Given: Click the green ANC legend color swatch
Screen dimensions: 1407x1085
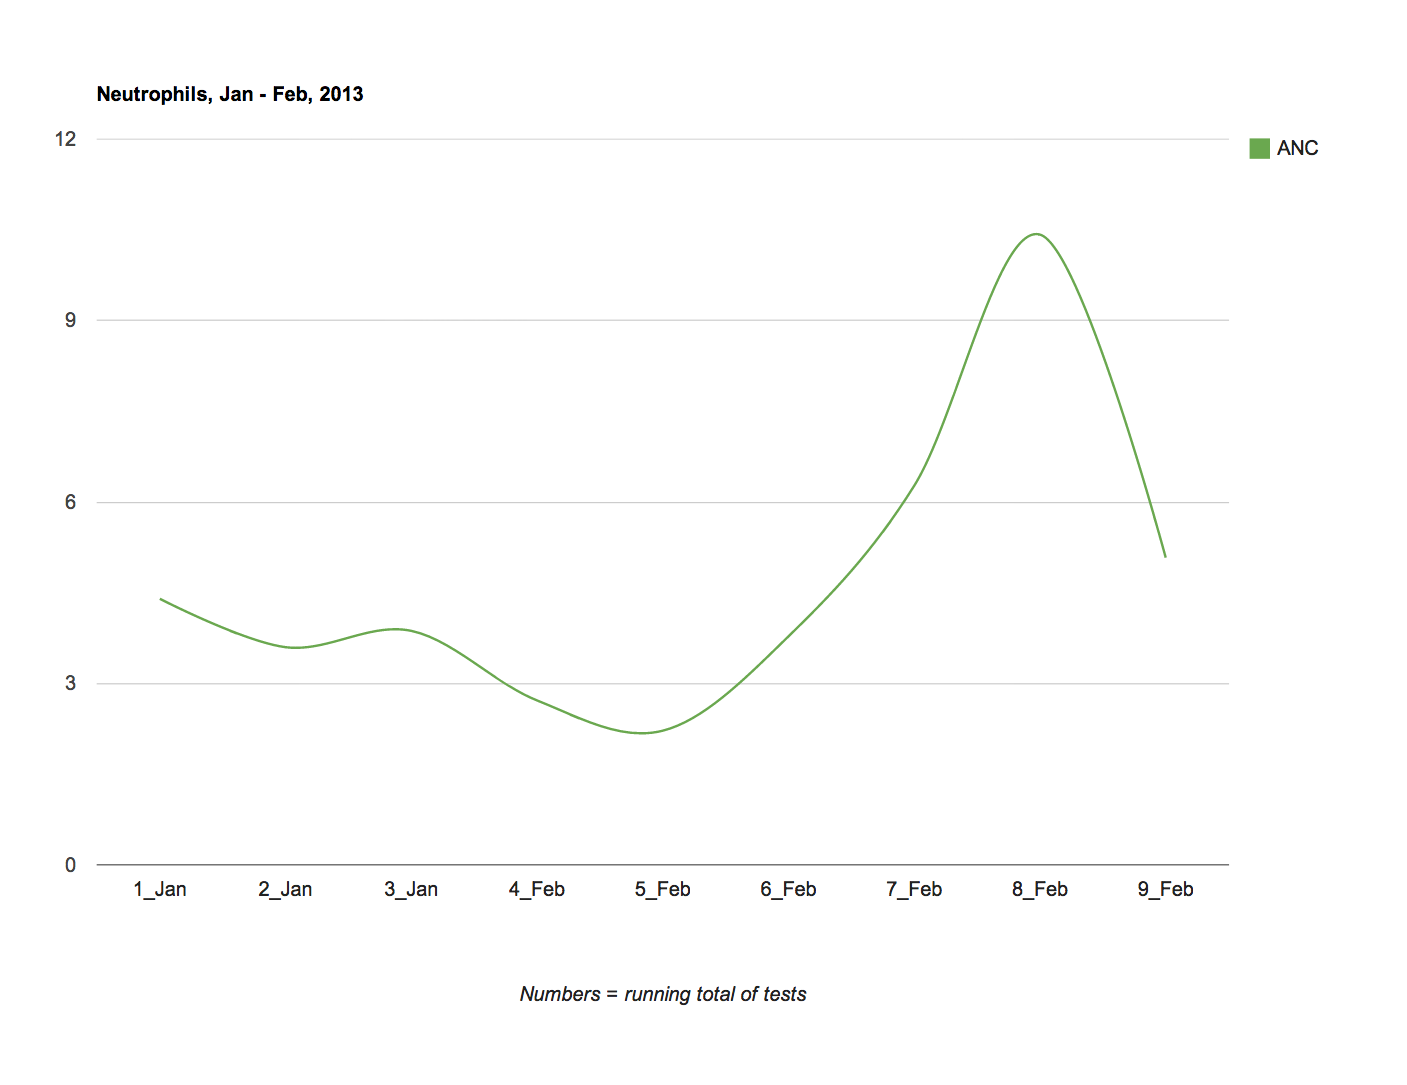Looking at the screenshot, I should 1259,149.
